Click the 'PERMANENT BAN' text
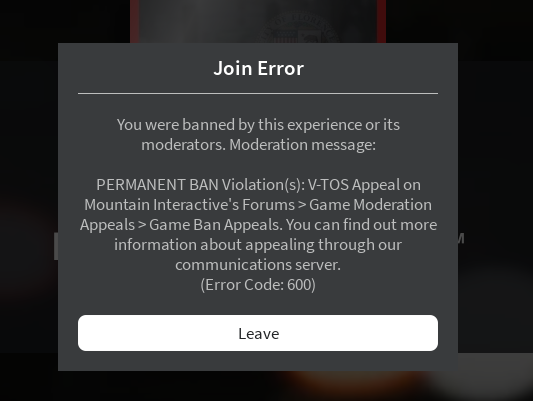 [x=157, y=185]
